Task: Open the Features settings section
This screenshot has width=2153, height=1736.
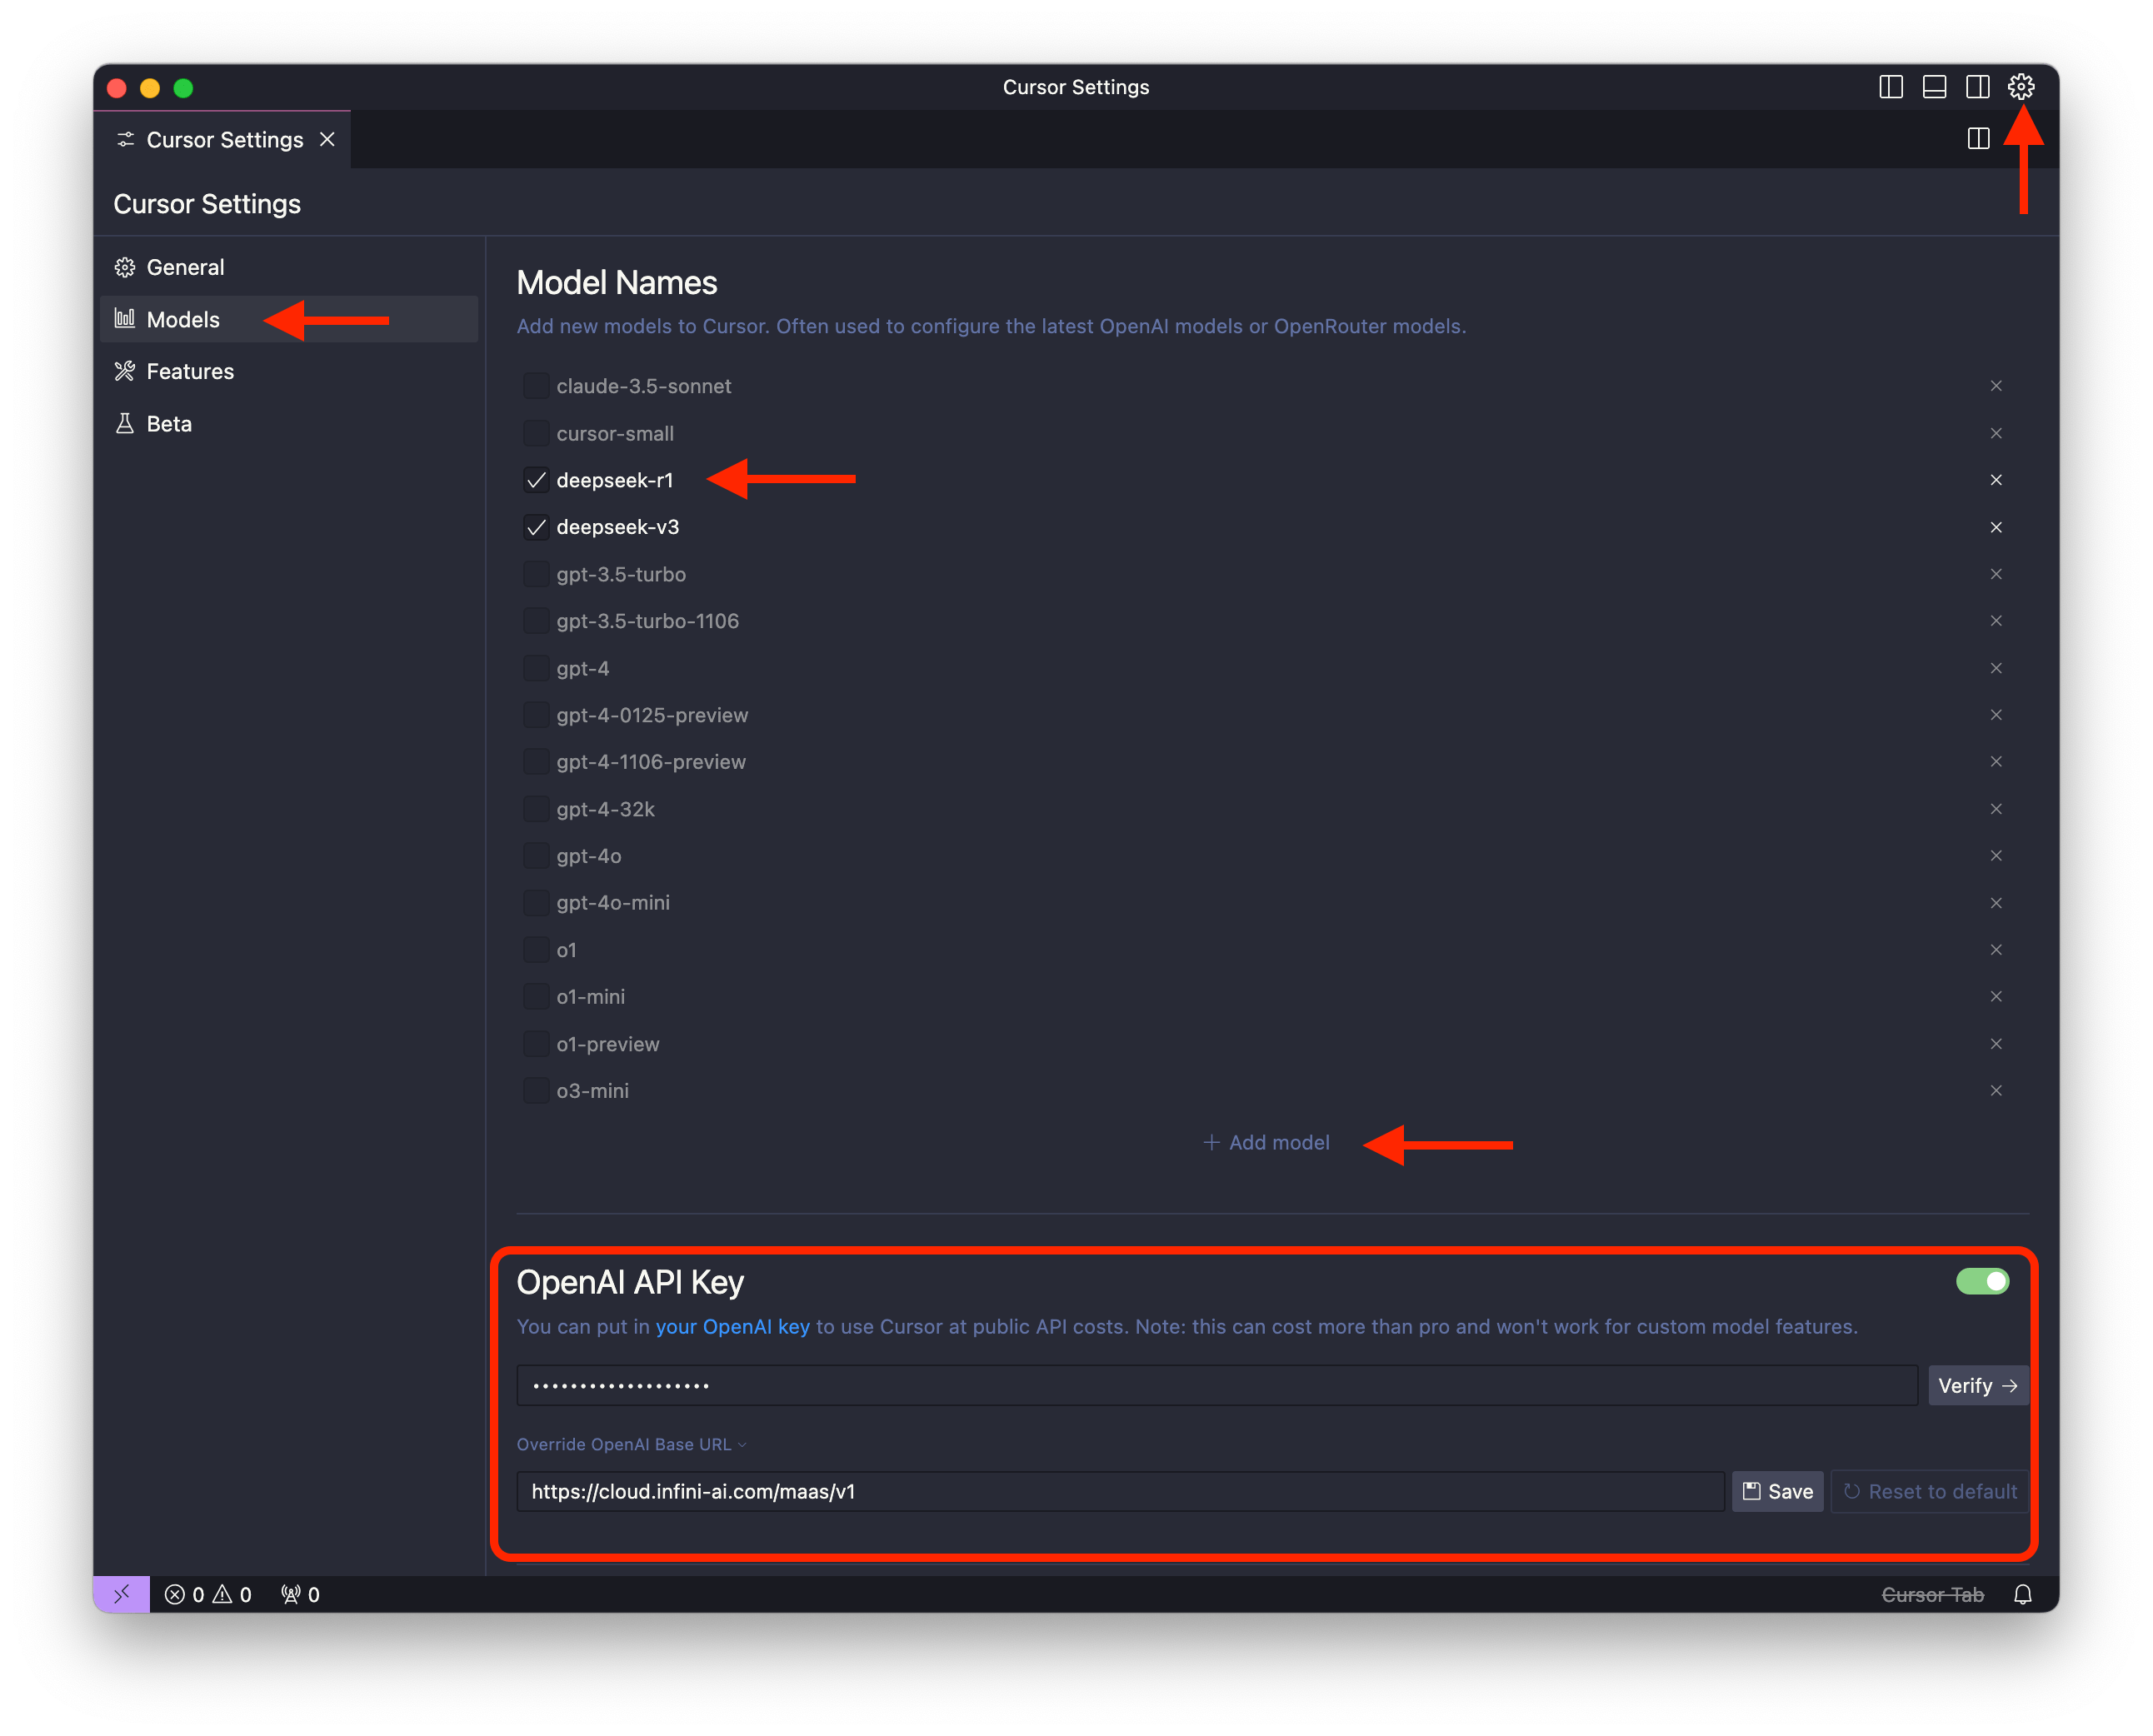Action: pyautogui.click(x=289, y=371)
